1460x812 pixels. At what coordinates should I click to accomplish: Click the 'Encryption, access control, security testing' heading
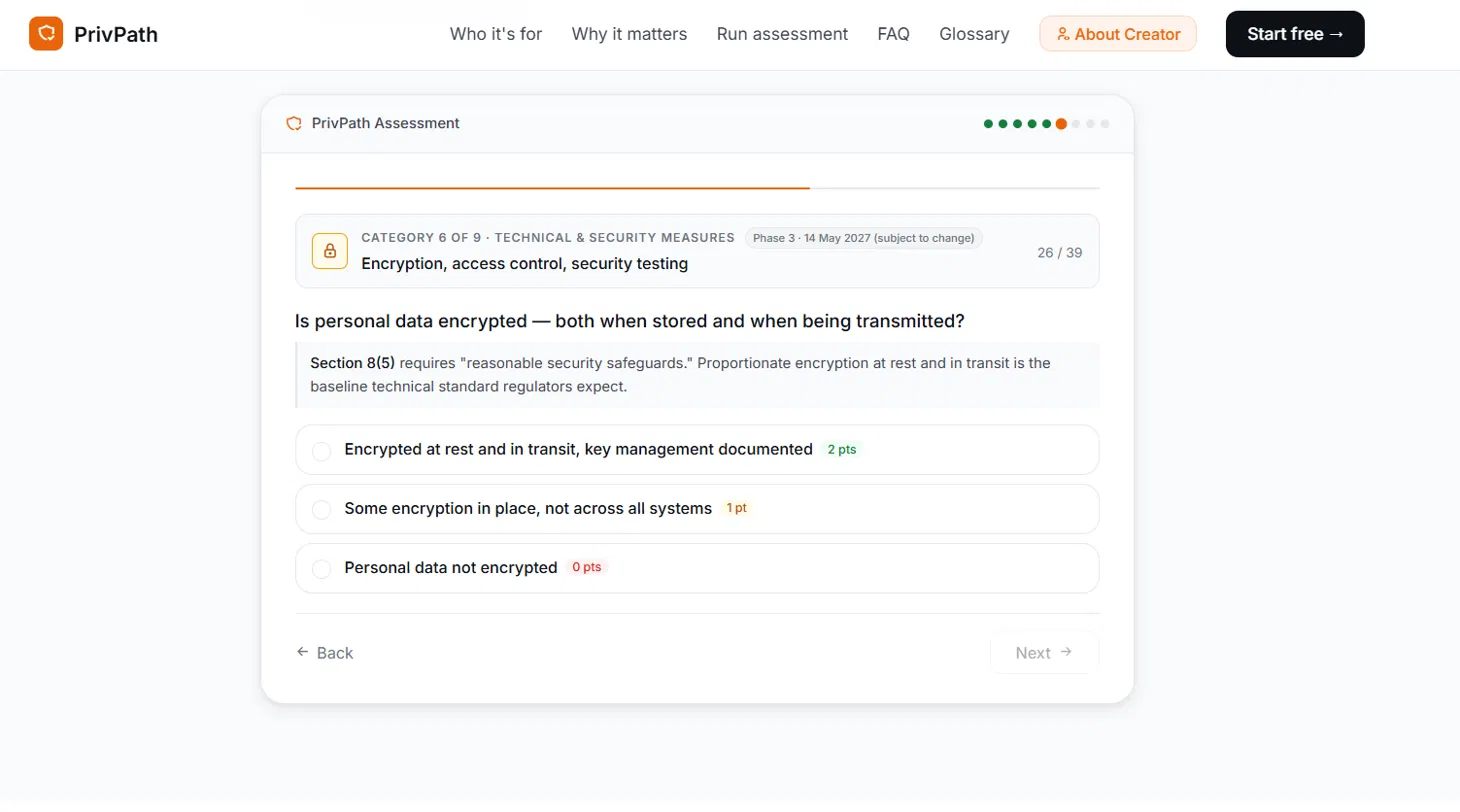(x=524, y=264)
